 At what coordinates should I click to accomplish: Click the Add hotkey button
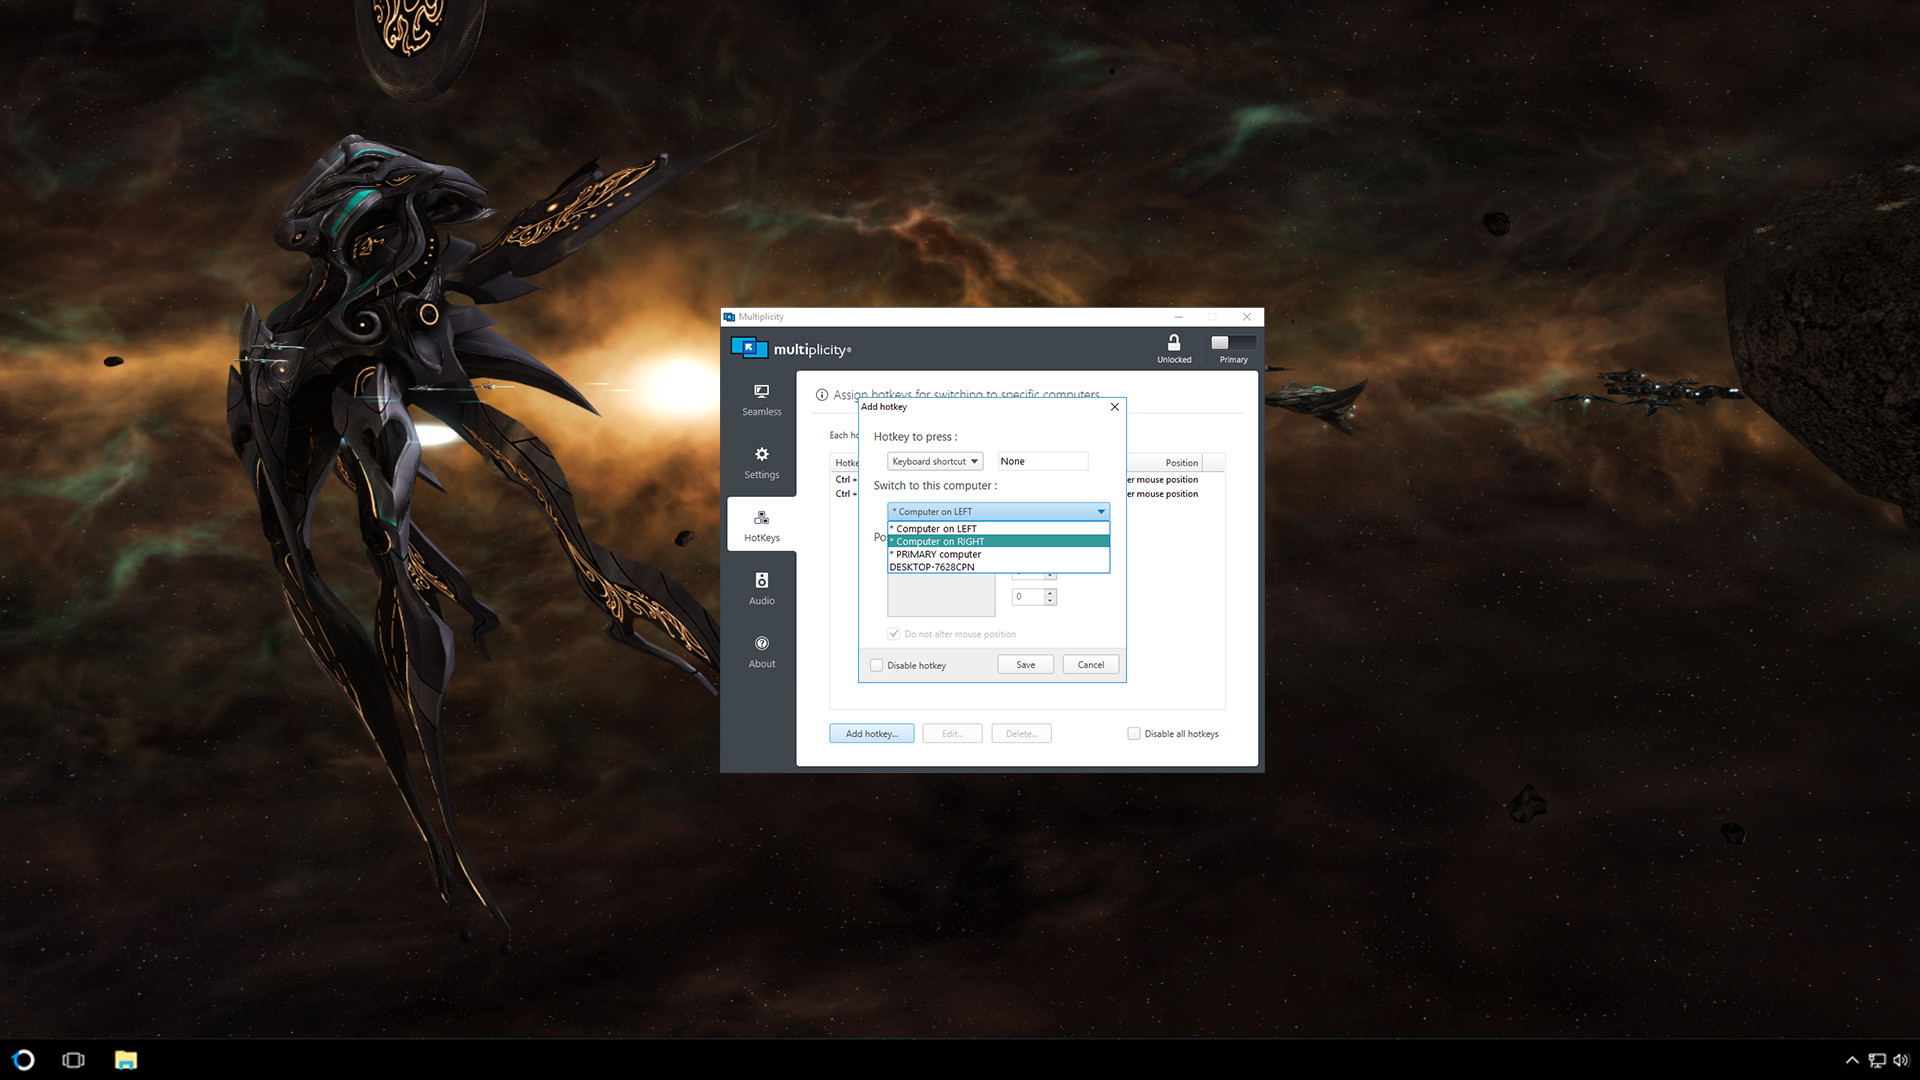(871, 733)
